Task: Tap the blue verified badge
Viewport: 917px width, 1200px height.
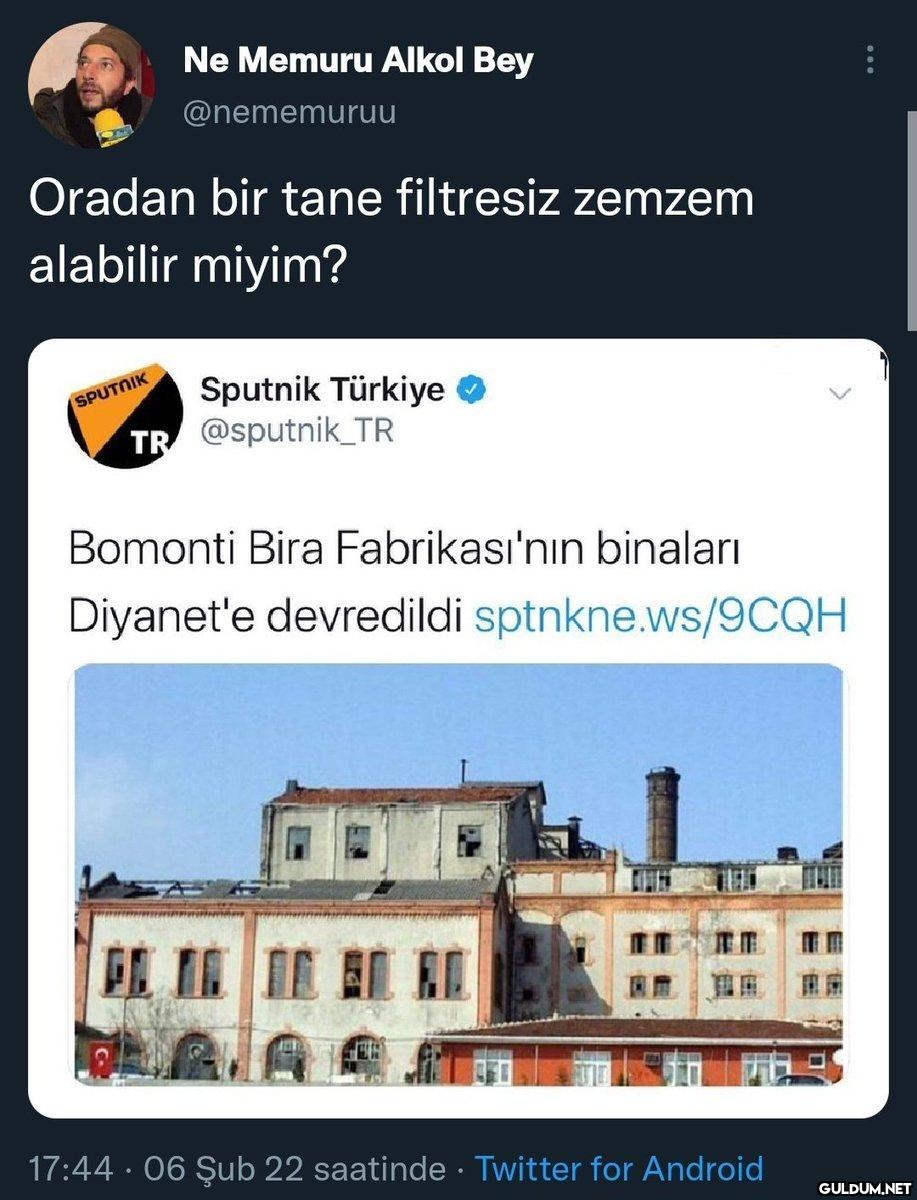Action: click(x=472, y=391)
